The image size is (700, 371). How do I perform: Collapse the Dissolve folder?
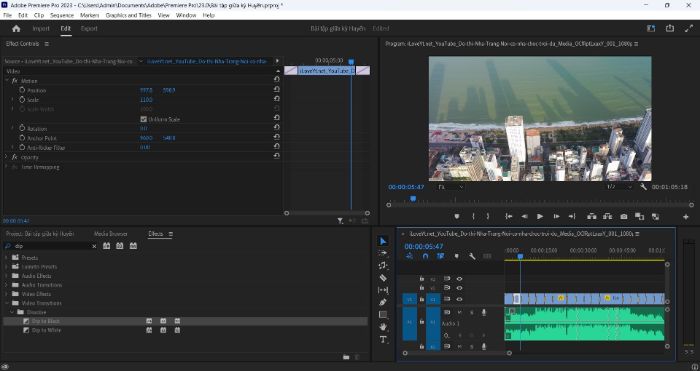(12, 312)
